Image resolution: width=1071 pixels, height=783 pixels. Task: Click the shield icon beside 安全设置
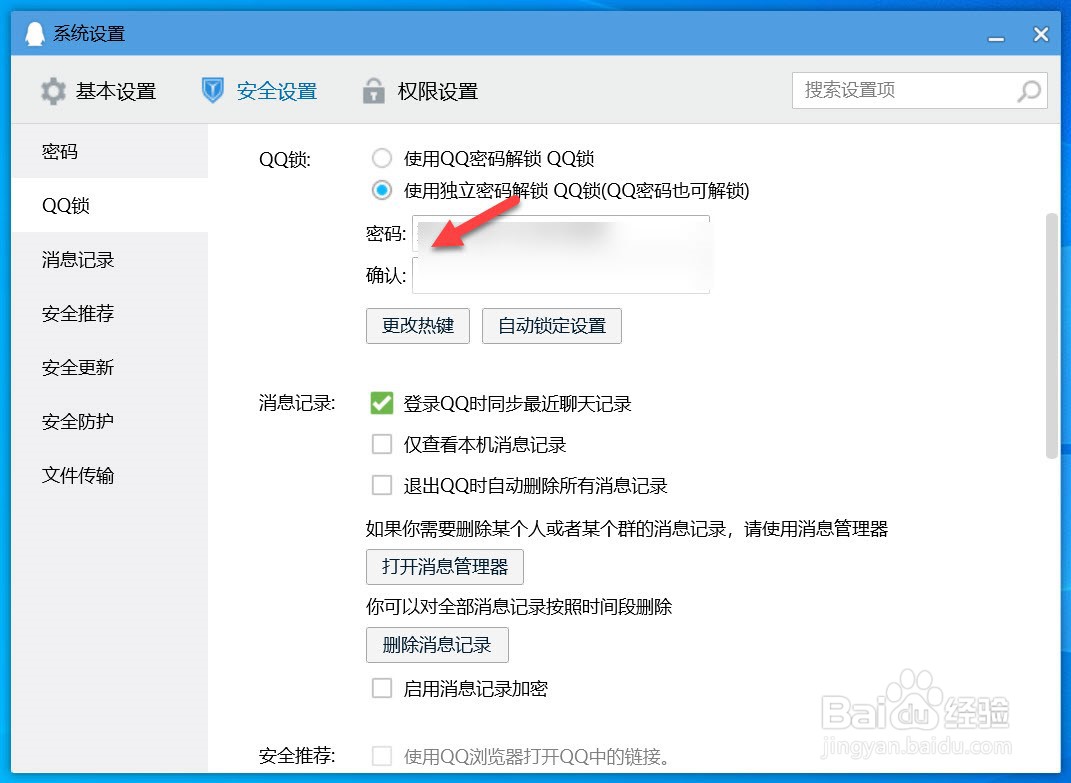(212, 90)
